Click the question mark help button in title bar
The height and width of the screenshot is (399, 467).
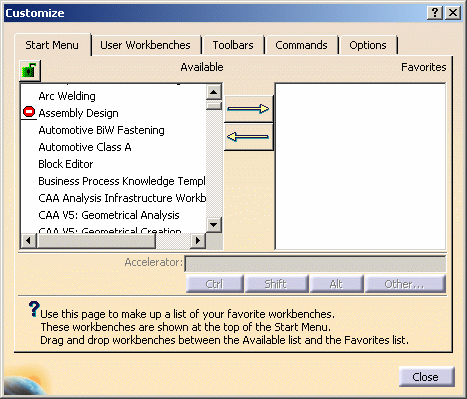tap(435, 13)
